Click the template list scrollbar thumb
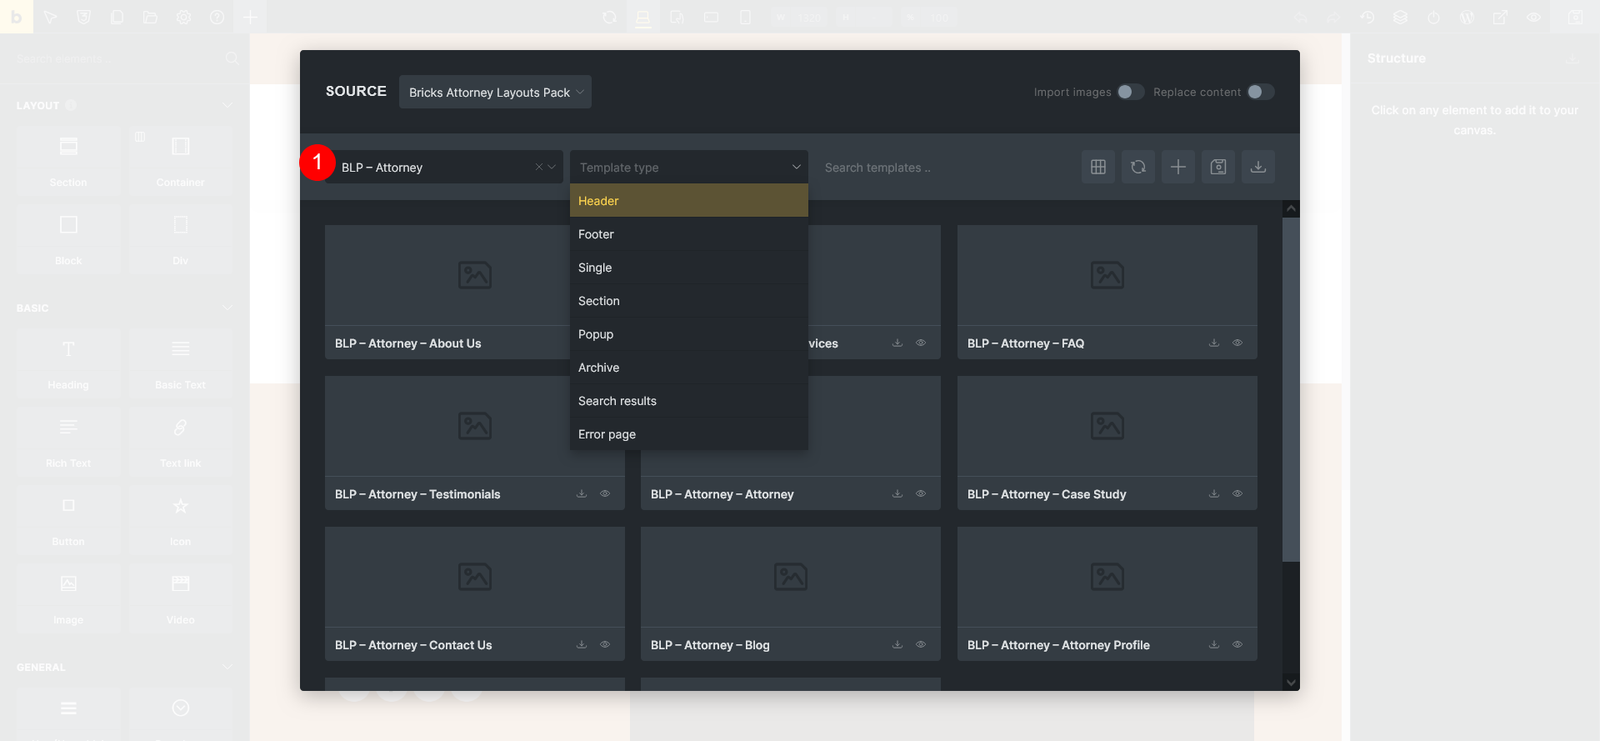Image resolution: width=1600 pixels, height=741 pixels. (1291, 389)
